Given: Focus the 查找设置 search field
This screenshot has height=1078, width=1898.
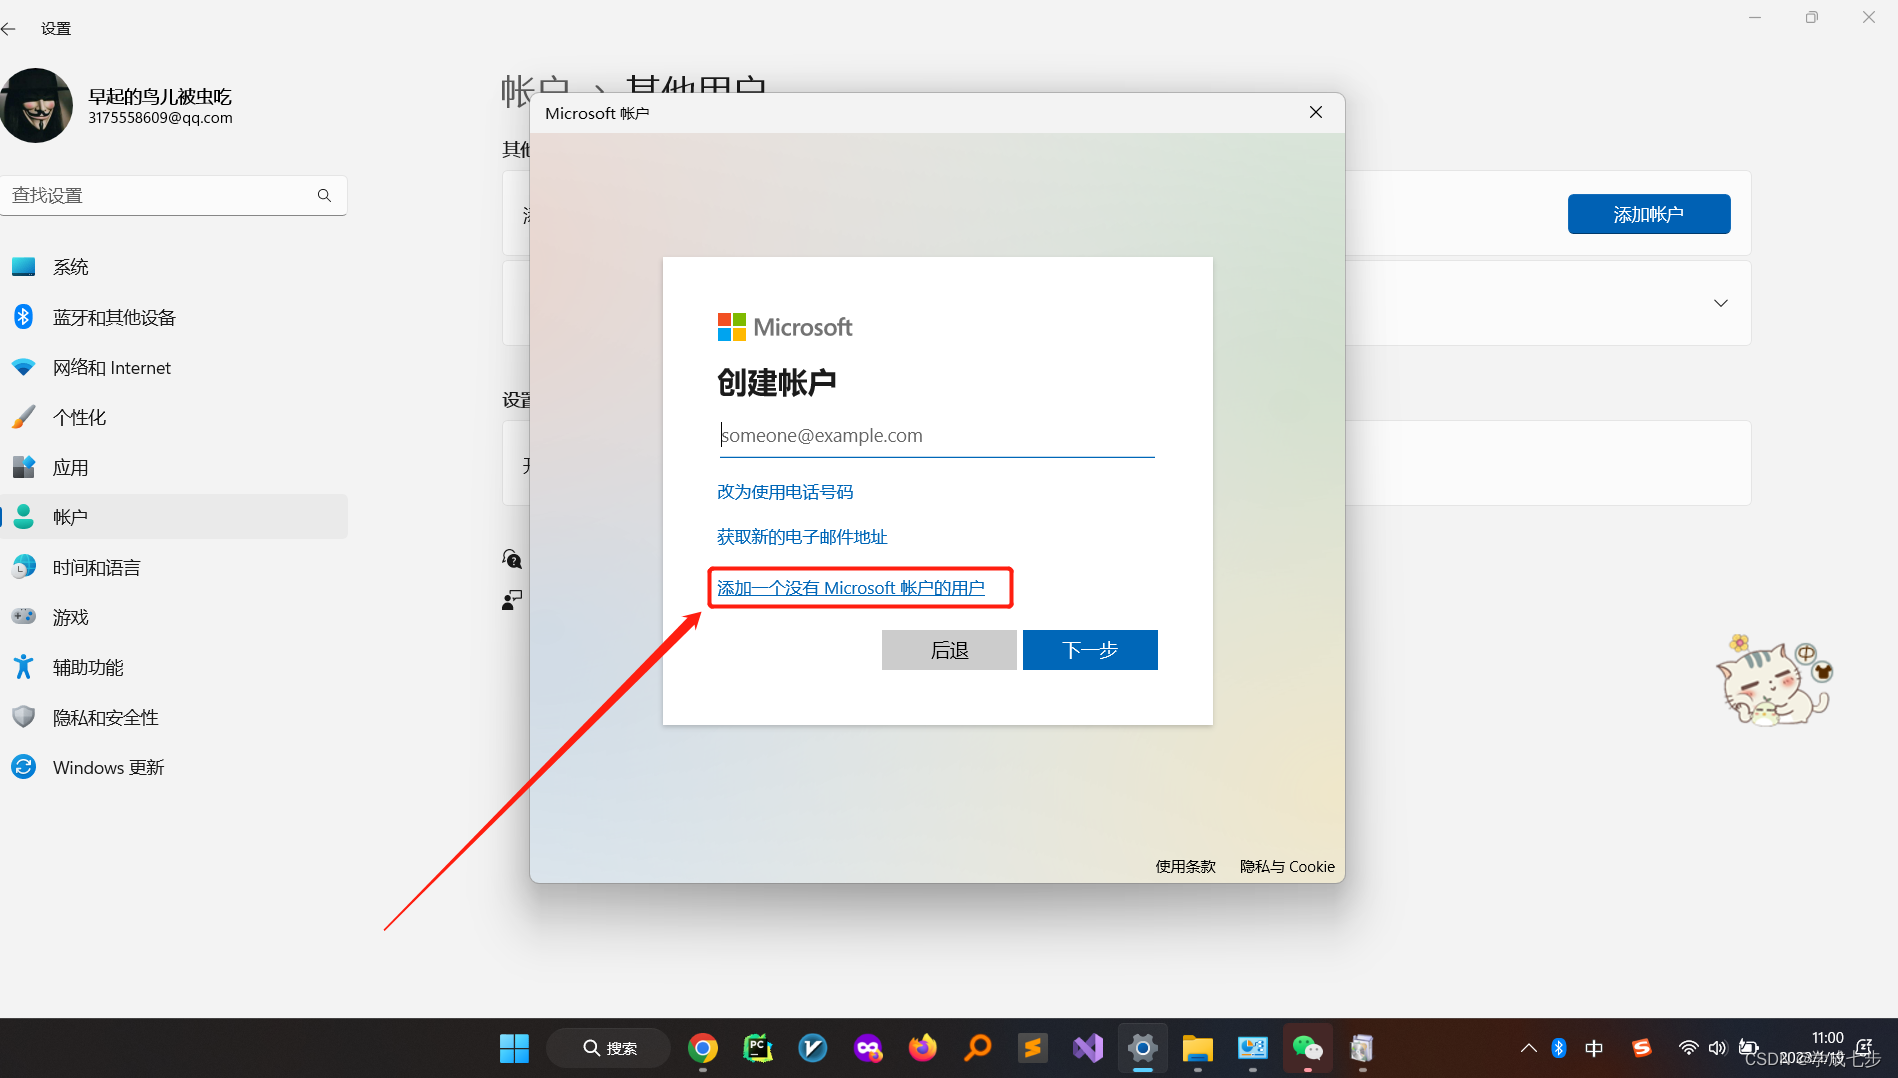Looking at the screenshot, I should click(174, 195).
